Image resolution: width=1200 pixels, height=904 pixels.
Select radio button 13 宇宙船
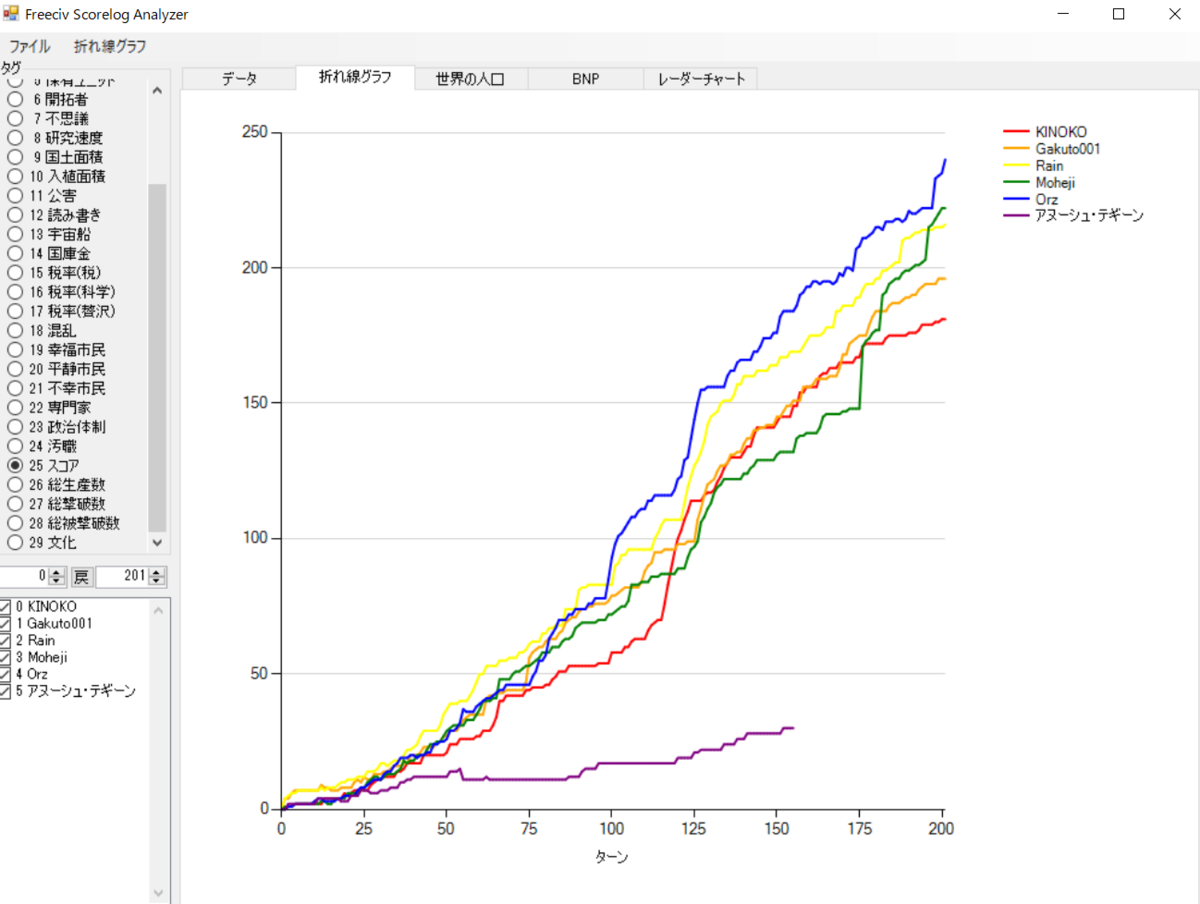click(x=15, y=234)
